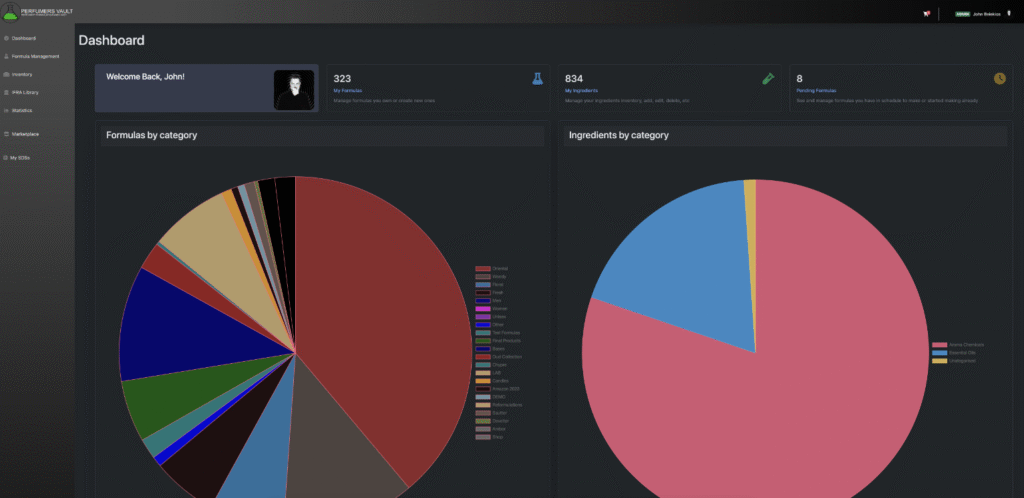Screen dimensions: 1024x498
Task: Click the 323 formulas count
Action: point(342,78)
